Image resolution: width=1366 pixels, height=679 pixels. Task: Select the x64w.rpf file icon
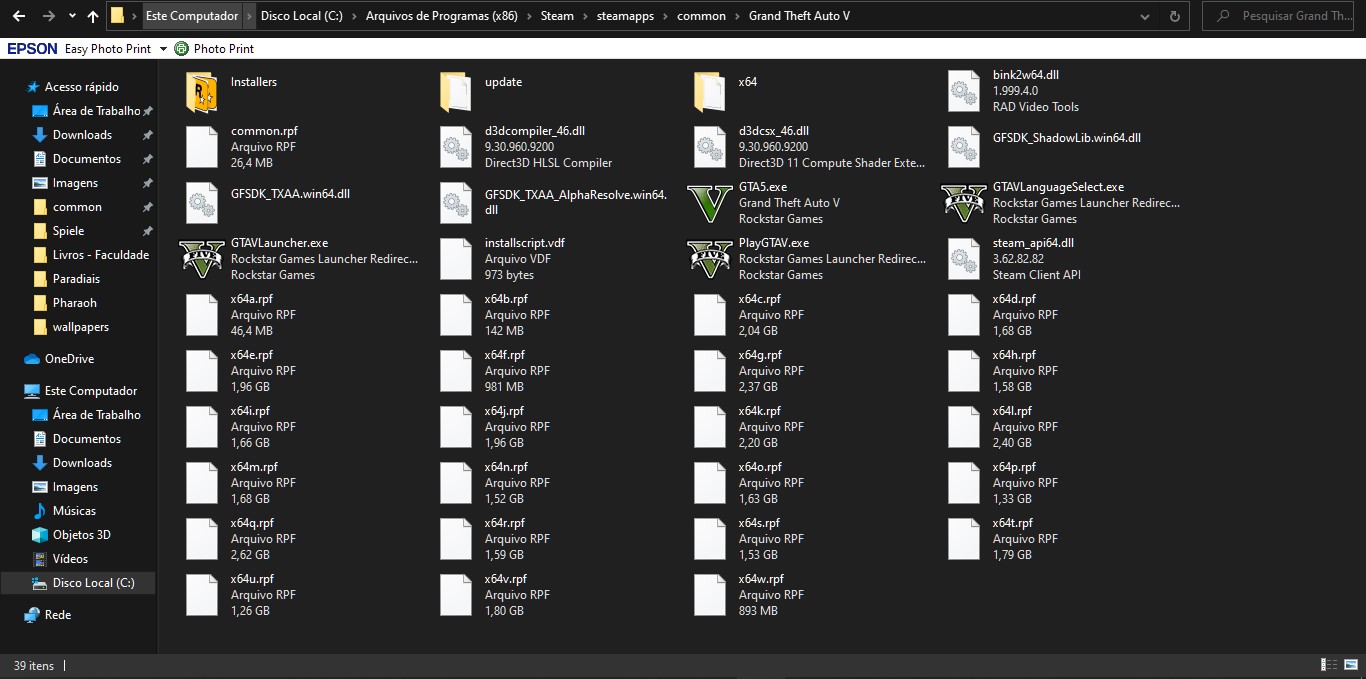(710, 595)
